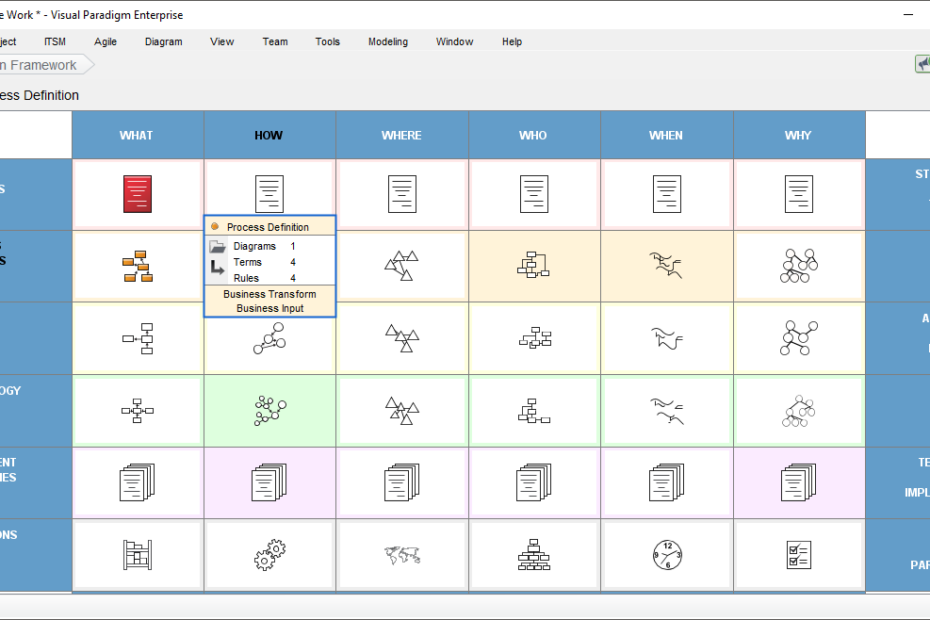This screenshot has height=620, width=930.
Task: Click the checklist icon under WHY
Action: 798,555
